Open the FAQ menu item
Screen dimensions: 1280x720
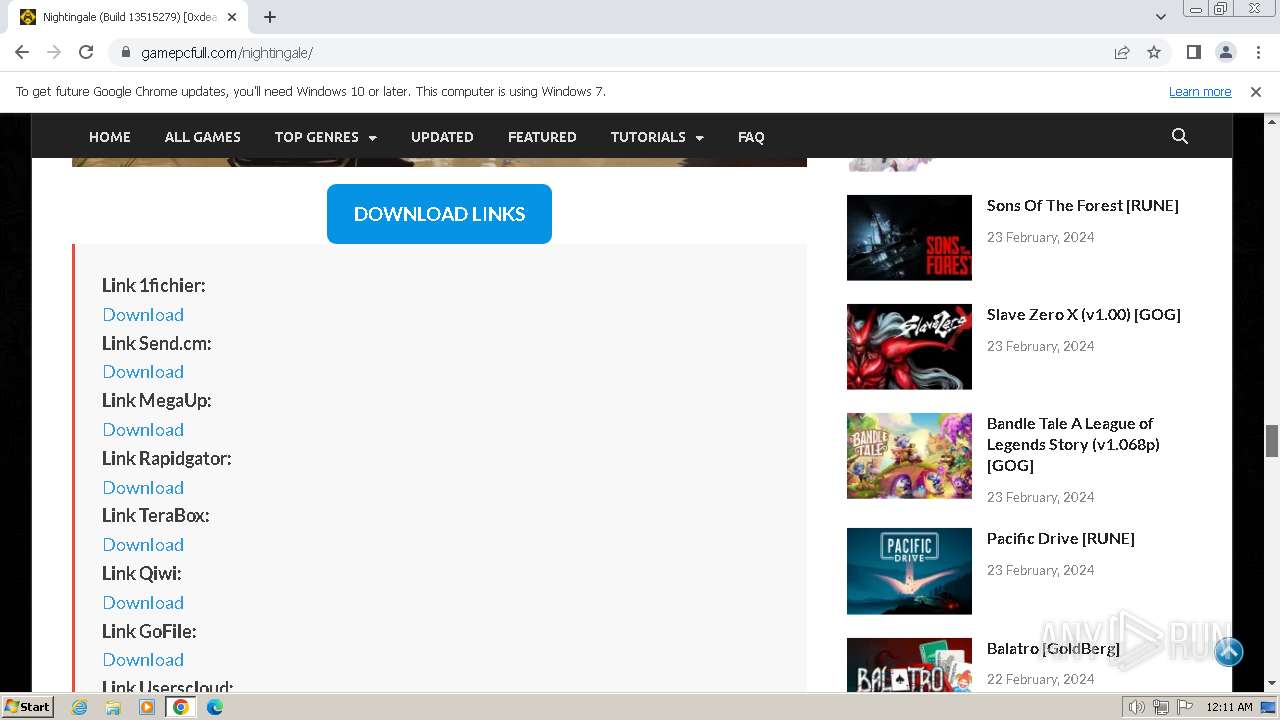click(x=751, y=137)
